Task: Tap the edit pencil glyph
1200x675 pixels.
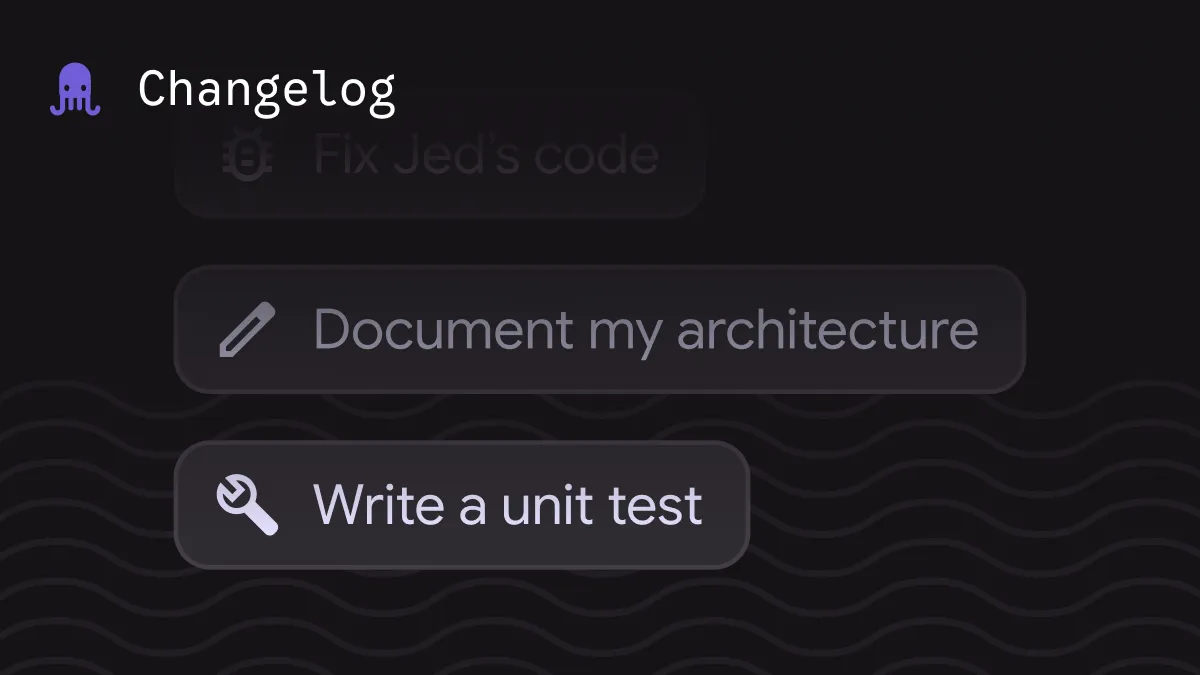Action: pos(246,331)
